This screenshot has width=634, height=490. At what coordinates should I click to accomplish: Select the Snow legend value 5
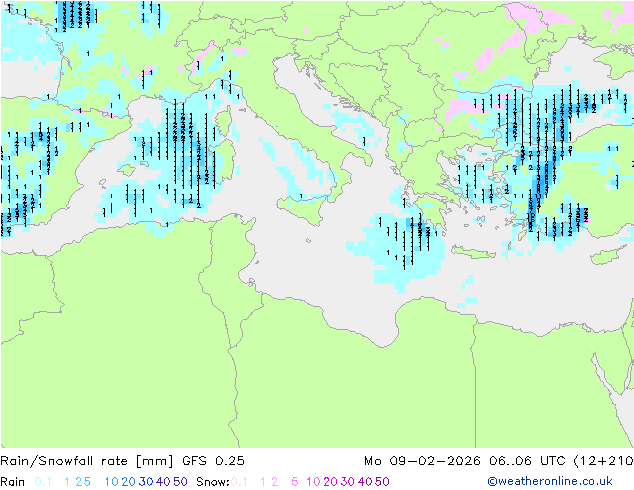[x=295, y=482]
